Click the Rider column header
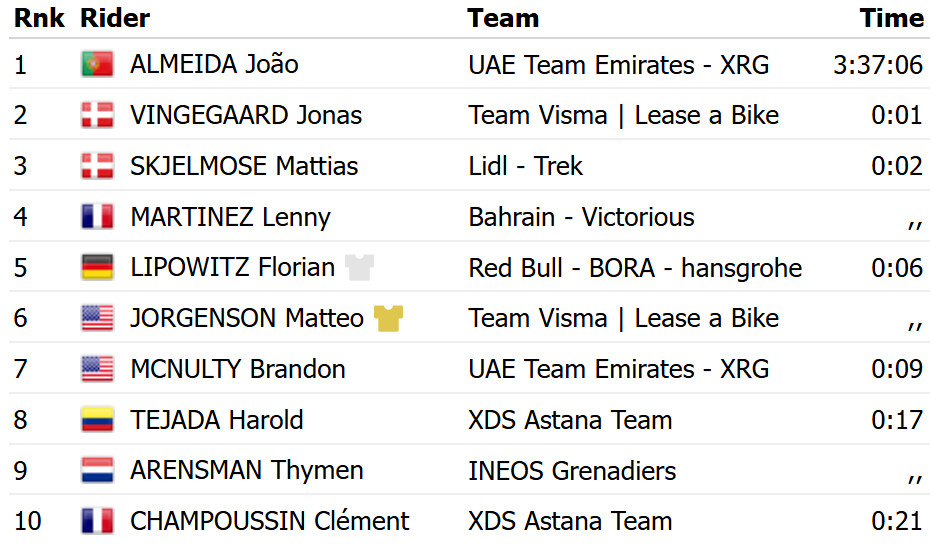 [x=115, y=18]
